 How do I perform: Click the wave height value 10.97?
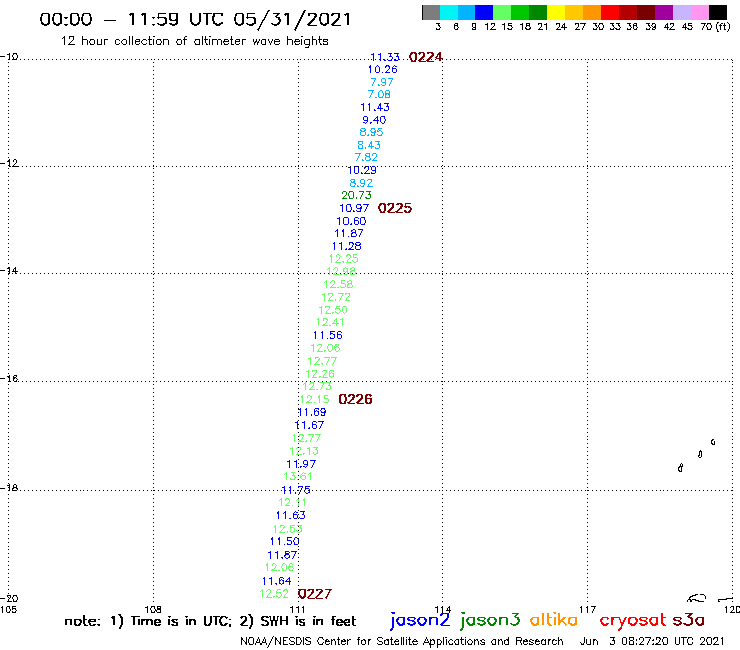click(x=354, y=208)
